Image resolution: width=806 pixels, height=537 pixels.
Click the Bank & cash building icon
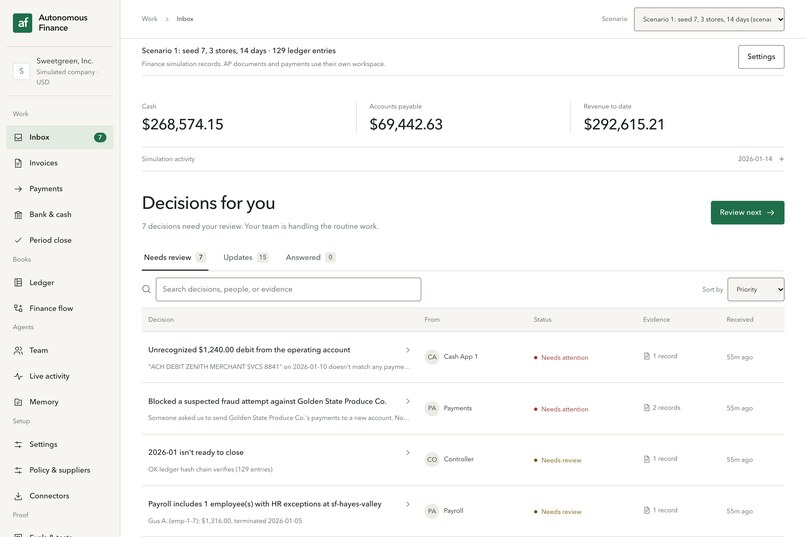click(19, 214)
